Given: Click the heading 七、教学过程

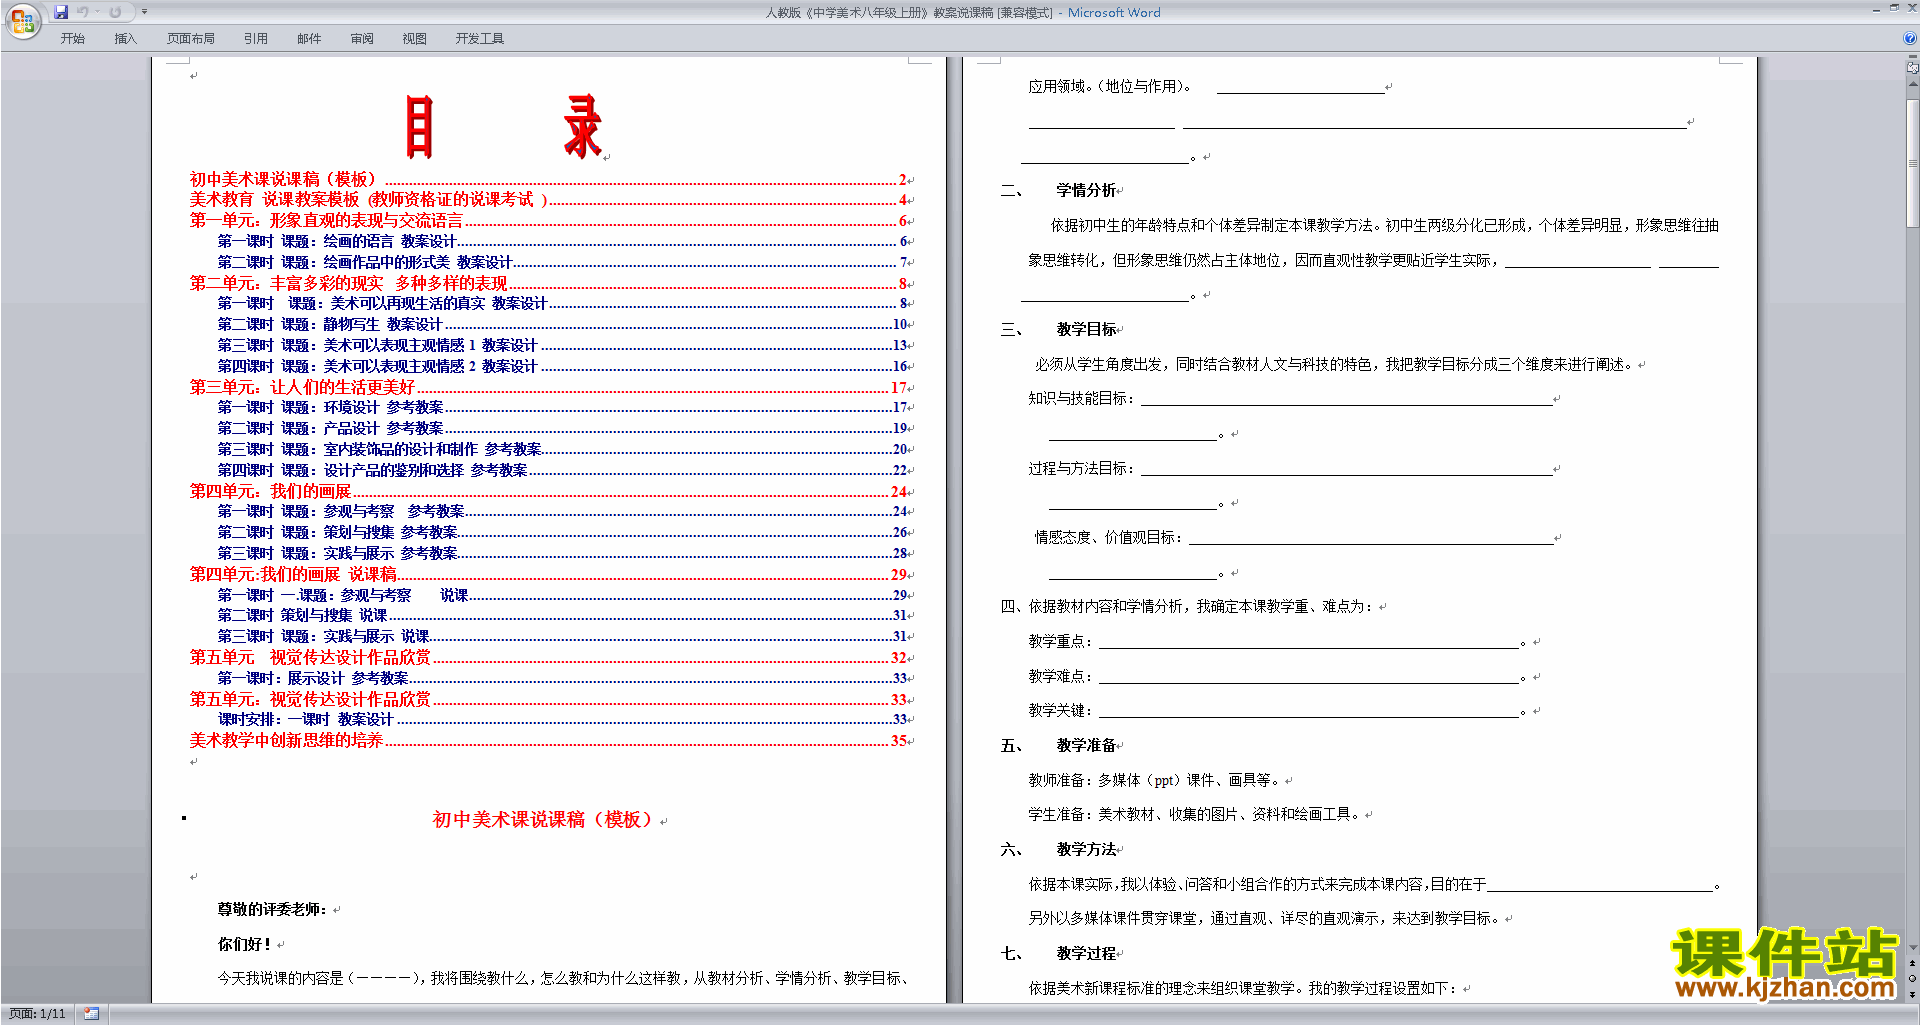Looking at the screenshot, I should pos(1059,953).
